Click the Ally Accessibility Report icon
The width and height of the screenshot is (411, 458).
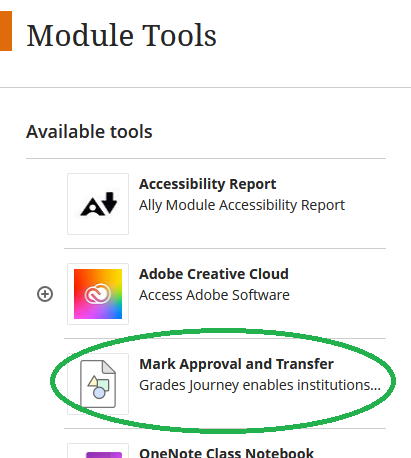[x=98, y=204]
